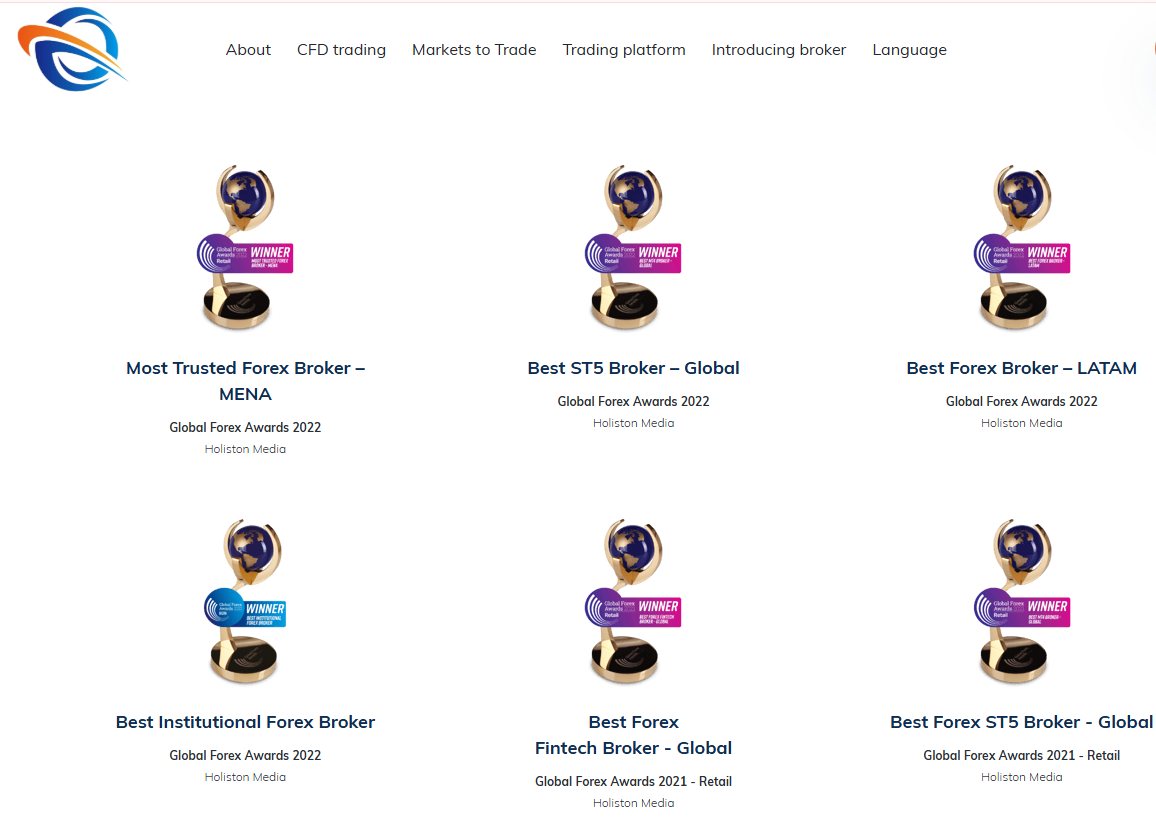1156x826 pixels.
Task: Click the Best Forex ST5 Broker - Global heading
Action: [1021, 722]
